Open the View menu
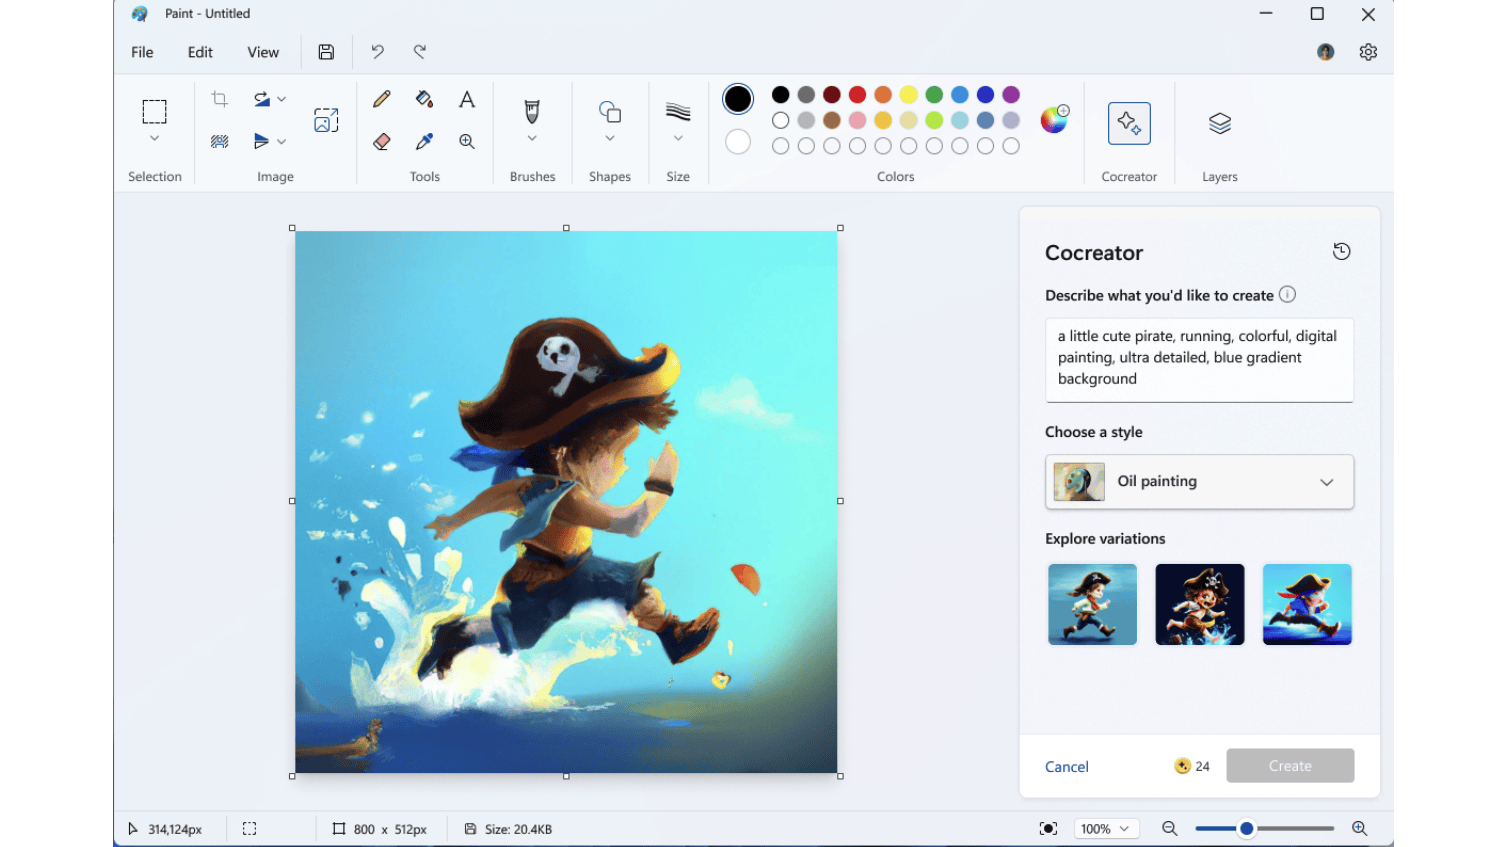1506x847 pixels. click(x=263, y=52)
